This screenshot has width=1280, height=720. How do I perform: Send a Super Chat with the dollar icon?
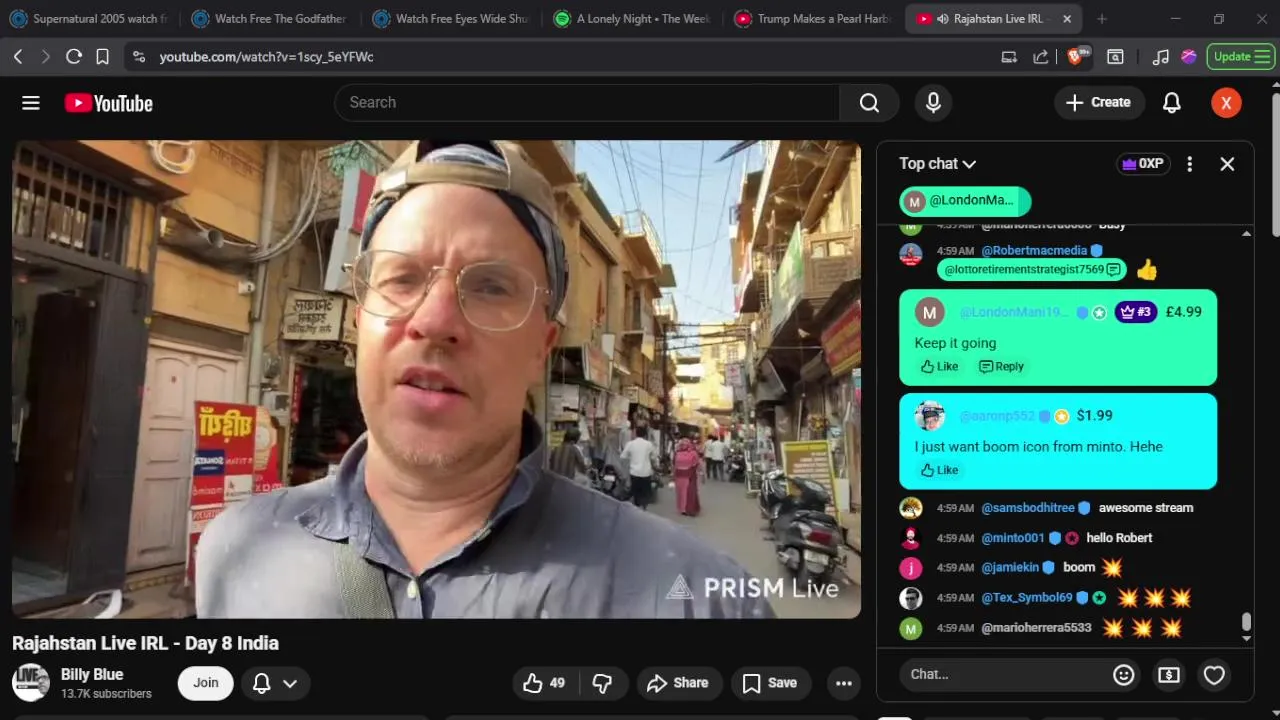click(1169, 675)
